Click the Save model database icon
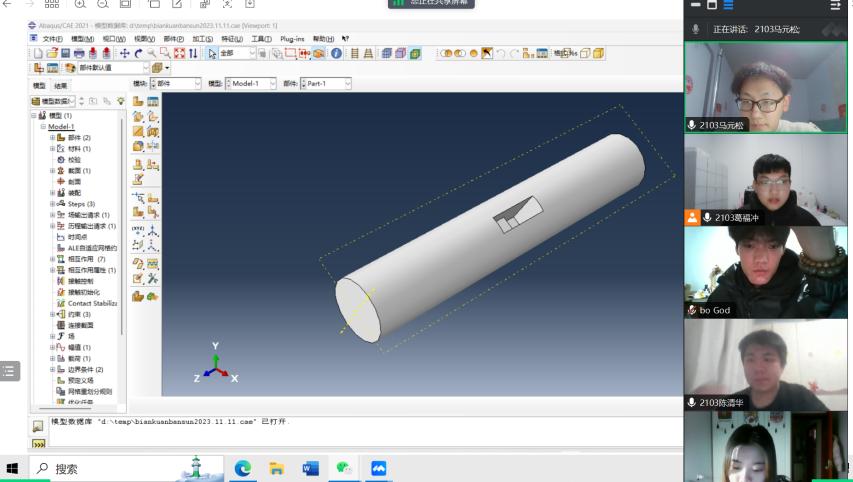 tap(65, 53)
